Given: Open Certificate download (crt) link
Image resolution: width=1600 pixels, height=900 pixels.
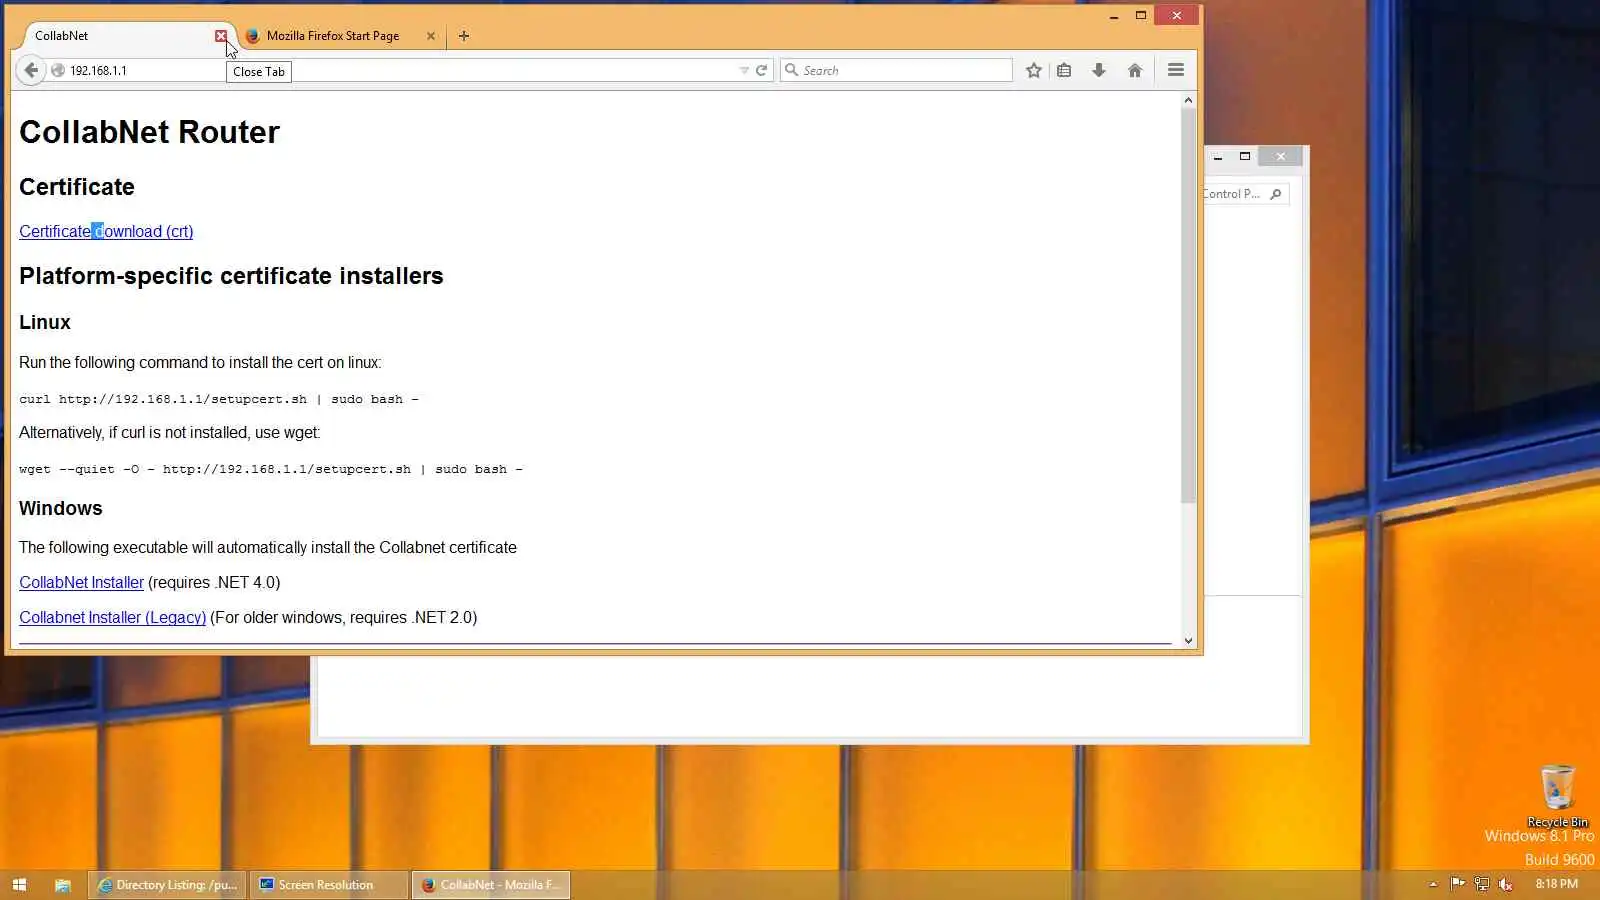Looking at the screenshot, I should pos(106,231).
